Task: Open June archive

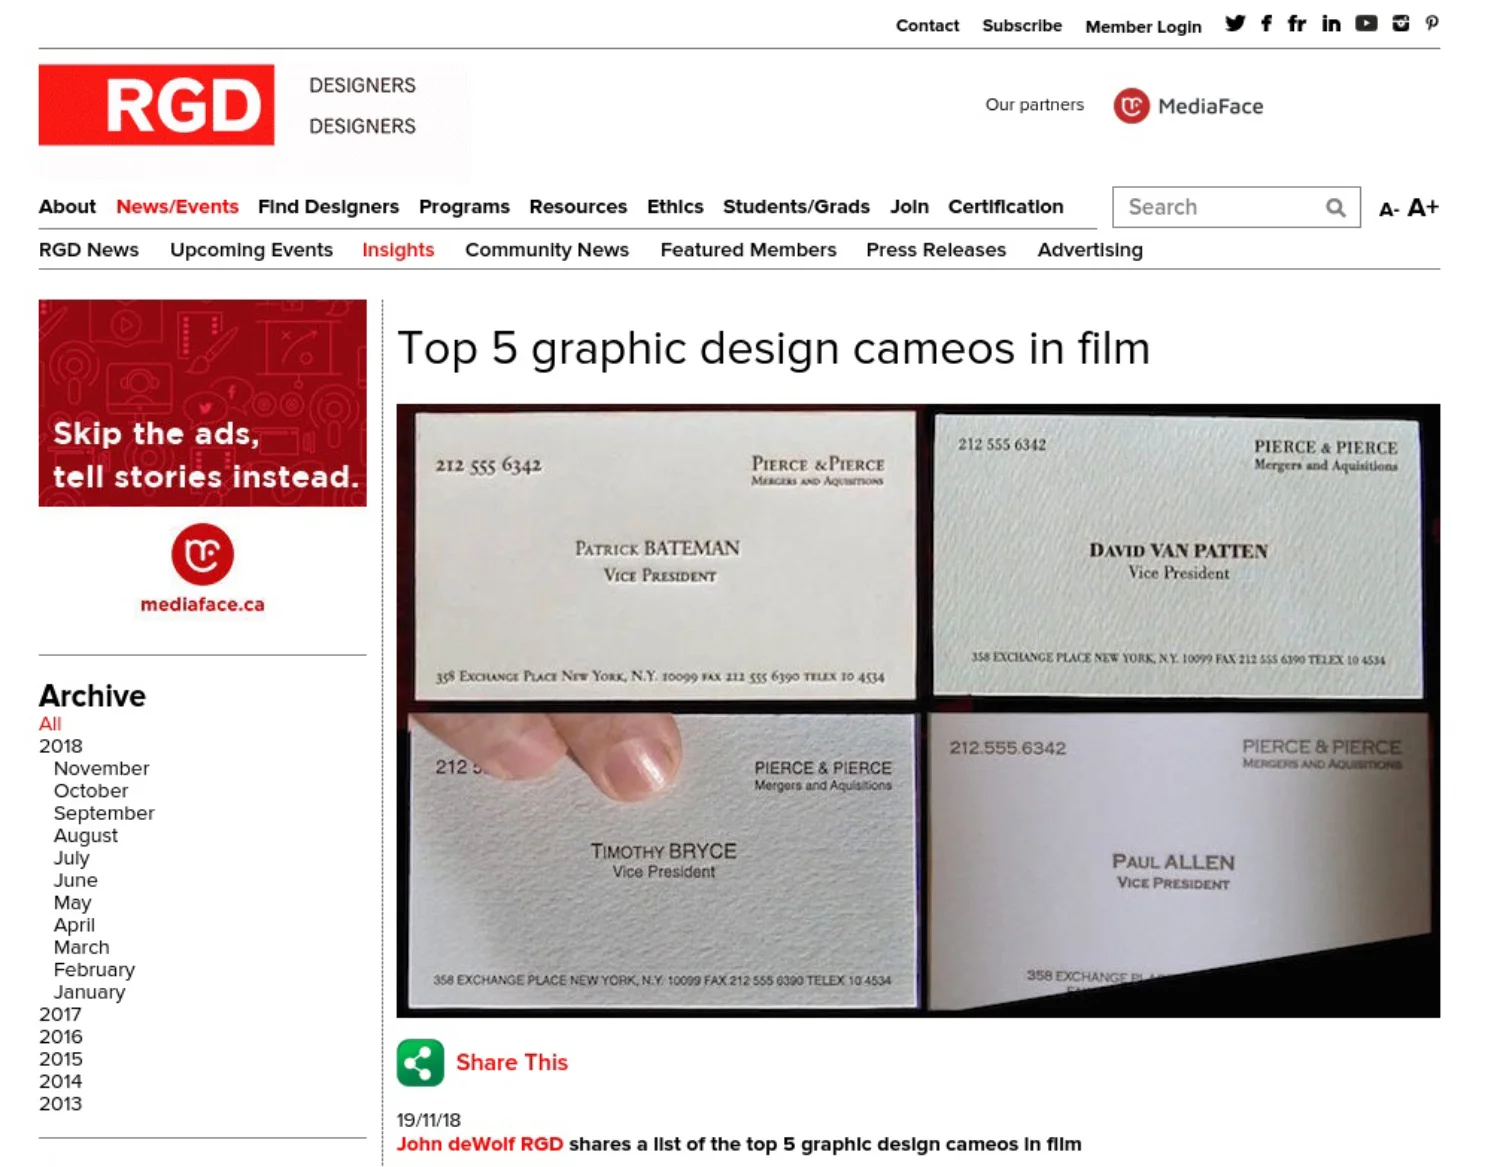Action: click(76, 880)
